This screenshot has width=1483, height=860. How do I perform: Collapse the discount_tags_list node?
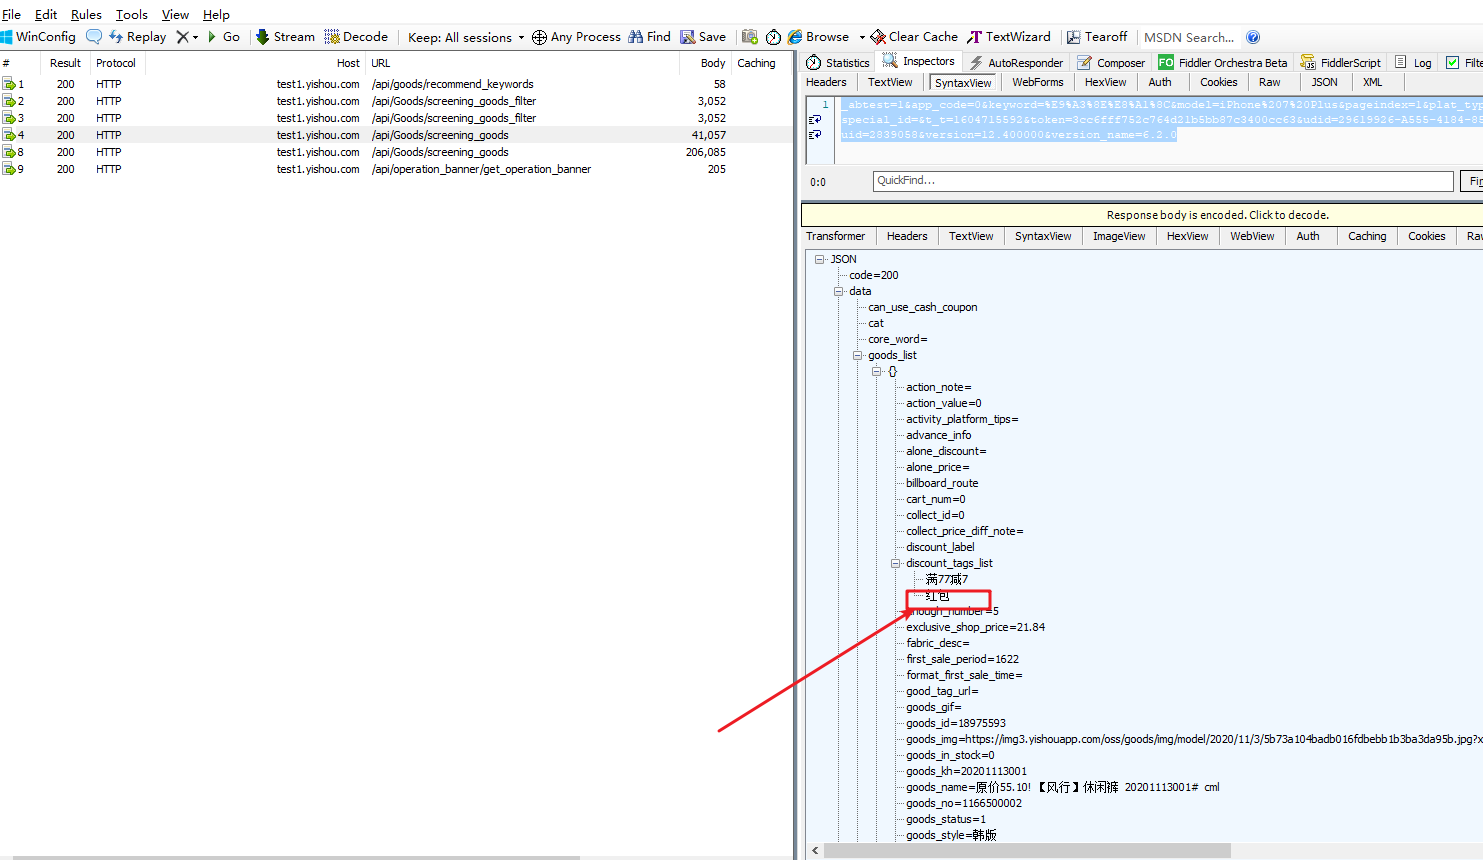coord(896,563)
